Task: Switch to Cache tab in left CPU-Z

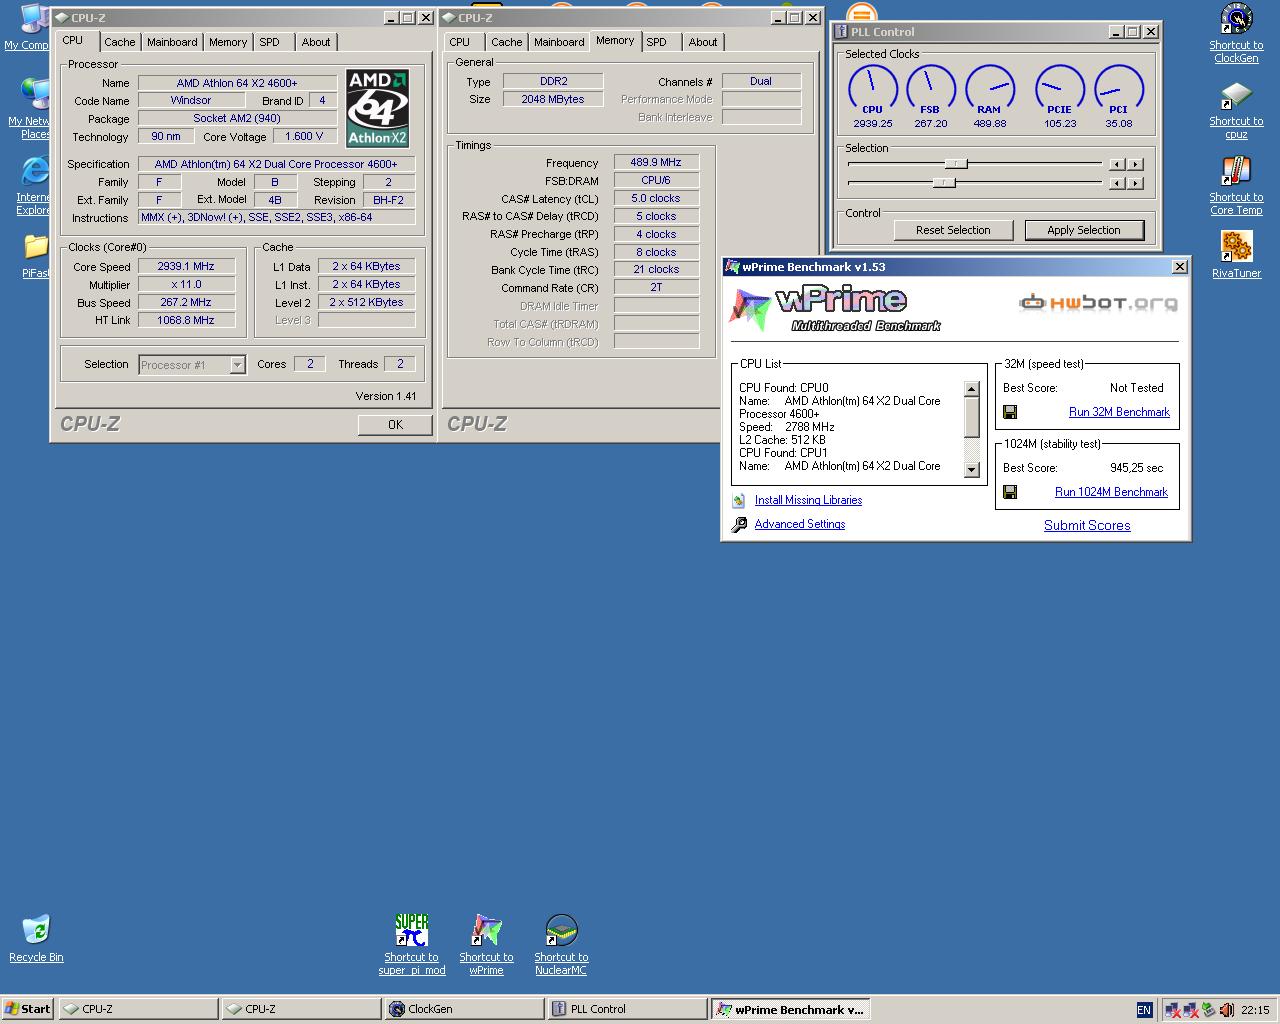Action: pyautogui.click(x=120, y=42)
